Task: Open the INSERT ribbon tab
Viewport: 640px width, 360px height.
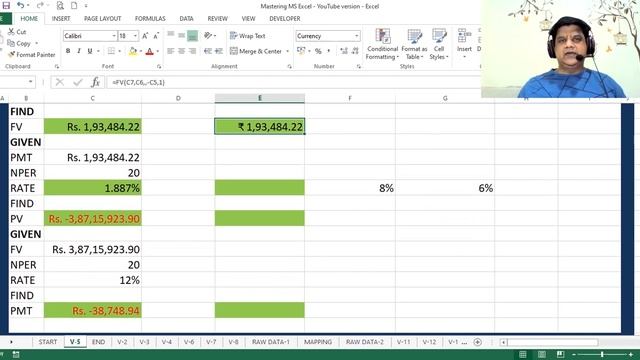Action: click(61, 19)
